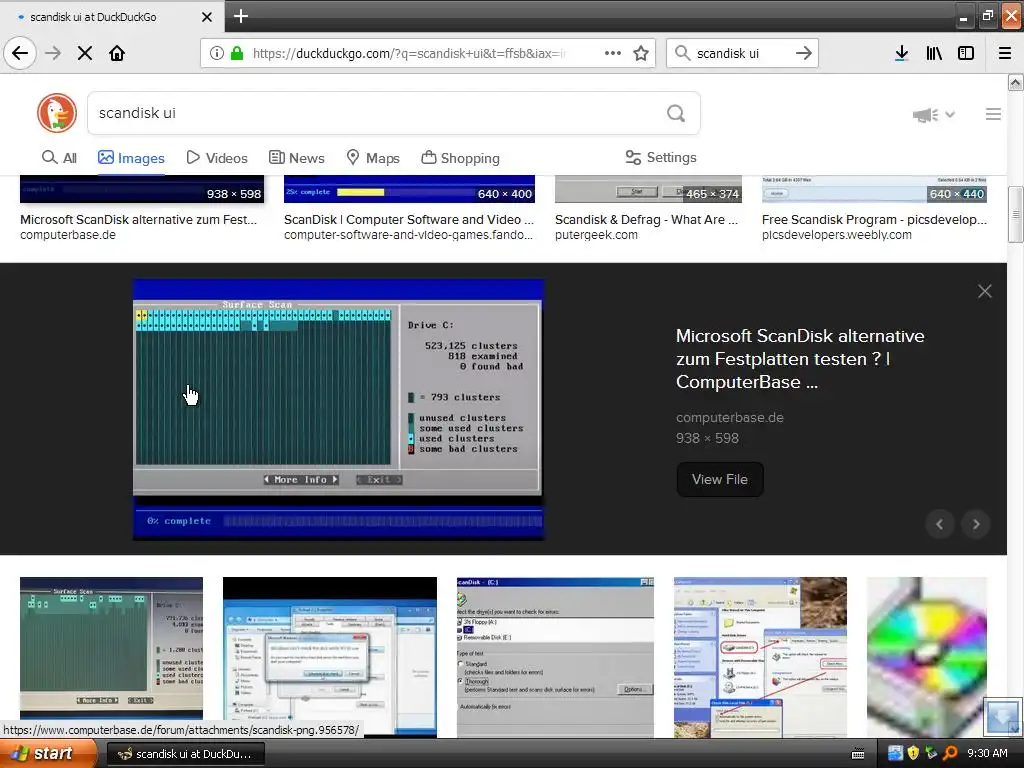The width and height of the screenshot is (1024, 768).
Task: Close the scandisk ui tab
Action: (x=207, y=17)
